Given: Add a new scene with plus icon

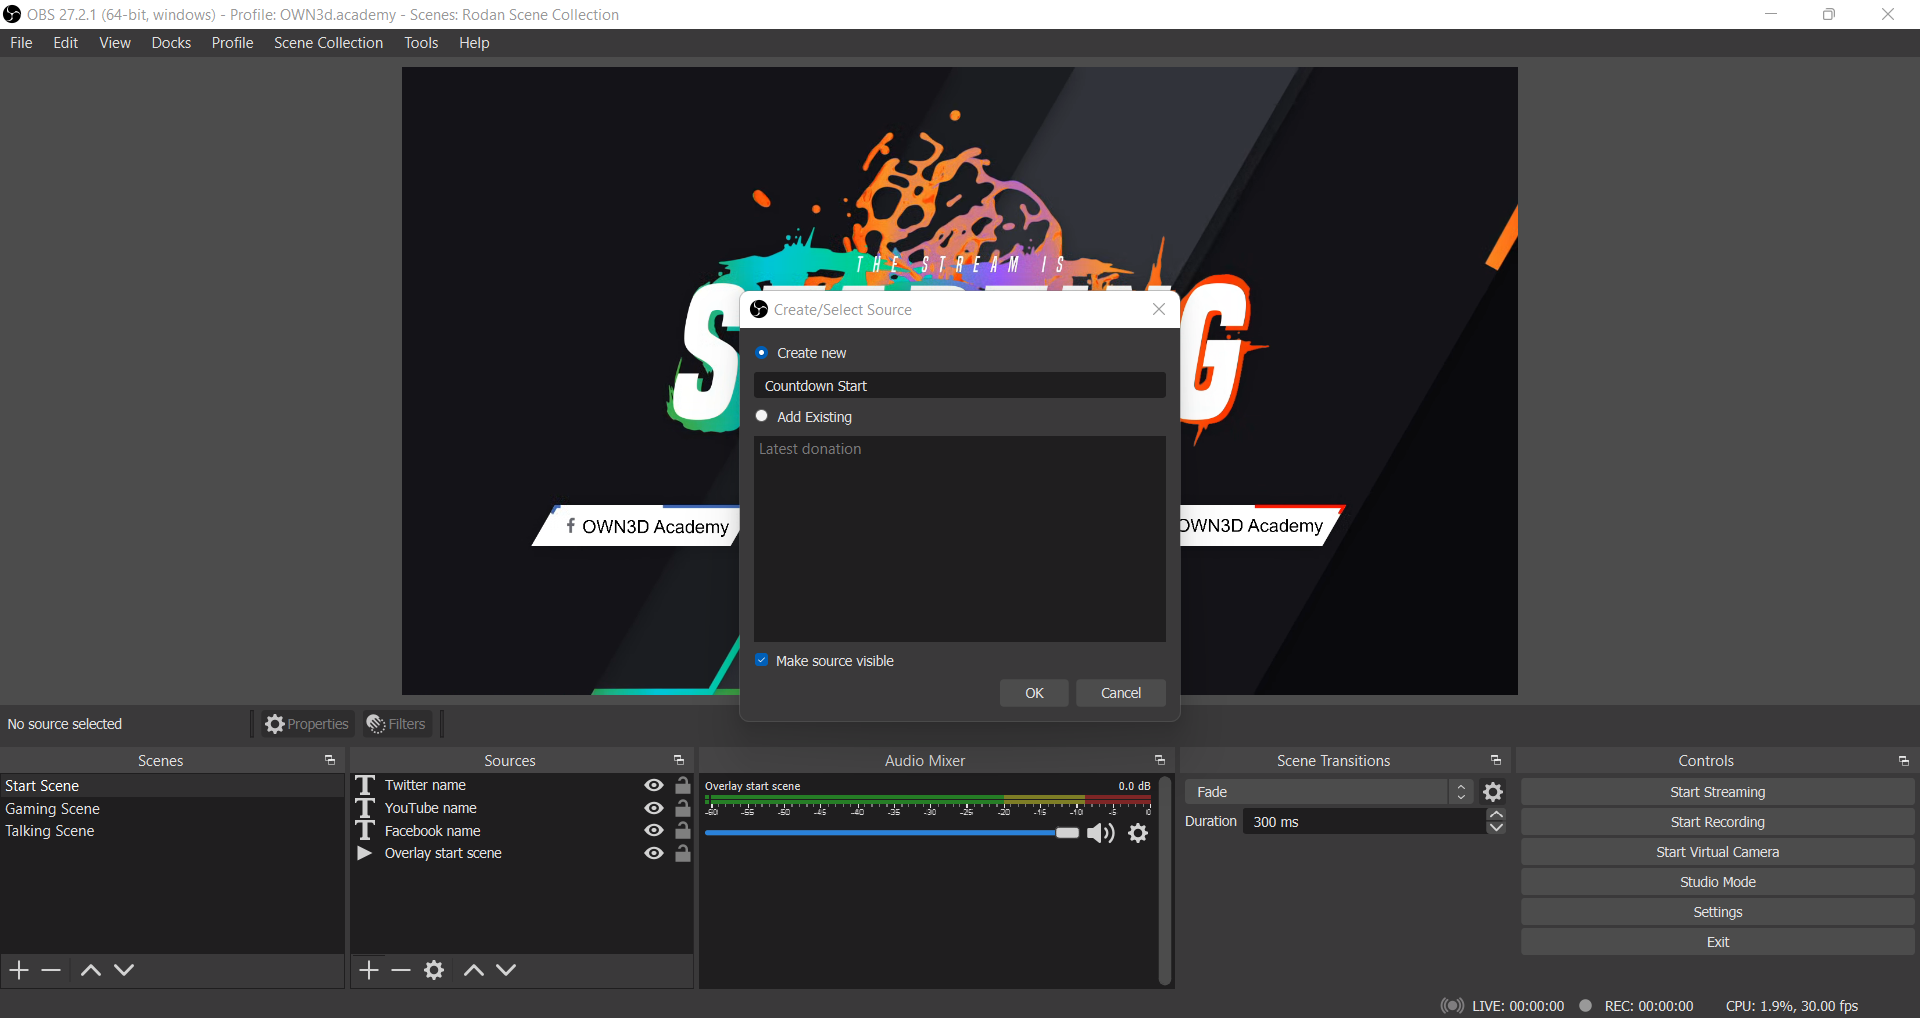Looking at the screenshot, I should pos(19,970).
